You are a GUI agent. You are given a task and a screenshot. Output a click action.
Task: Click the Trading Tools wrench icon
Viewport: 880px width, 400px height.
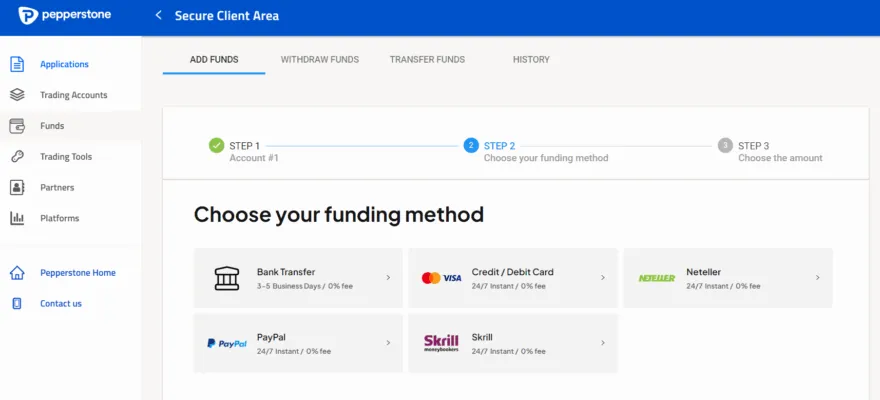click(17, 157)
